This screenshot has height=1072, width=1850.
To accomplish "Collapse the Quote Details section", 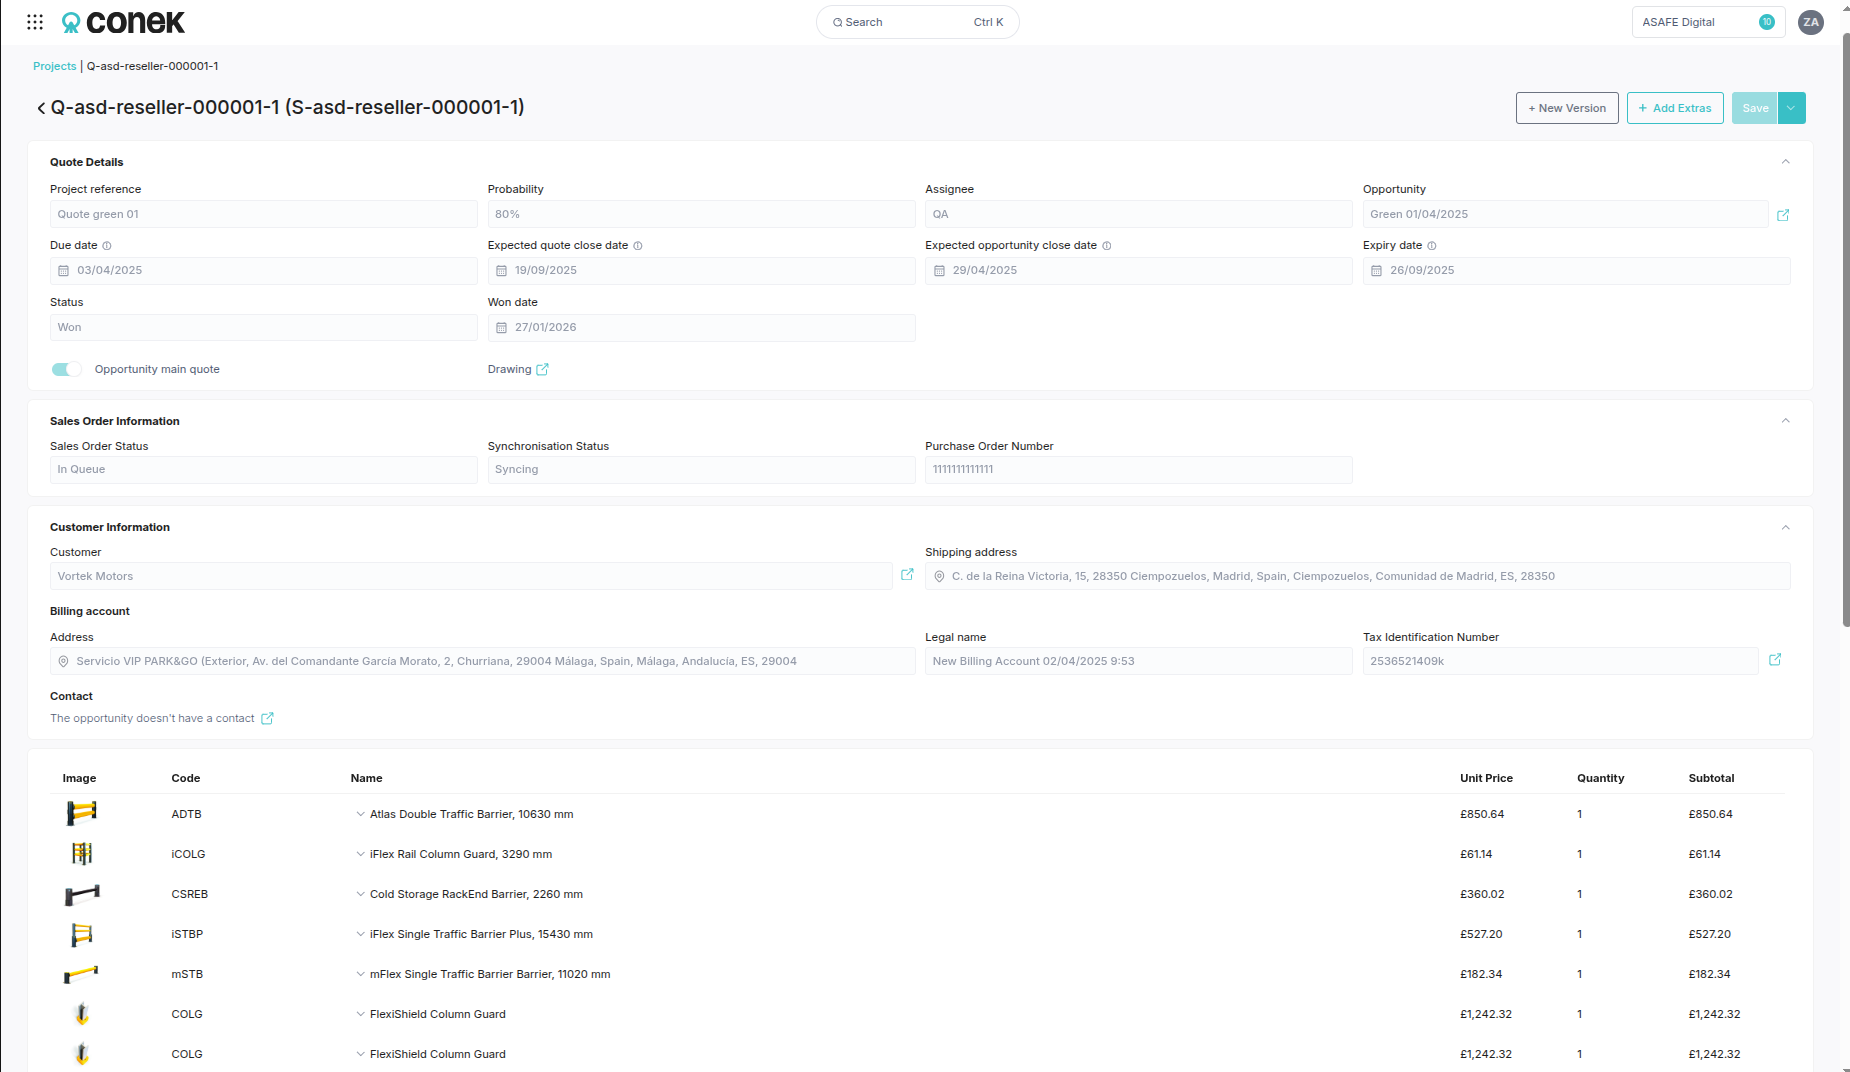I will [1785, 162].
